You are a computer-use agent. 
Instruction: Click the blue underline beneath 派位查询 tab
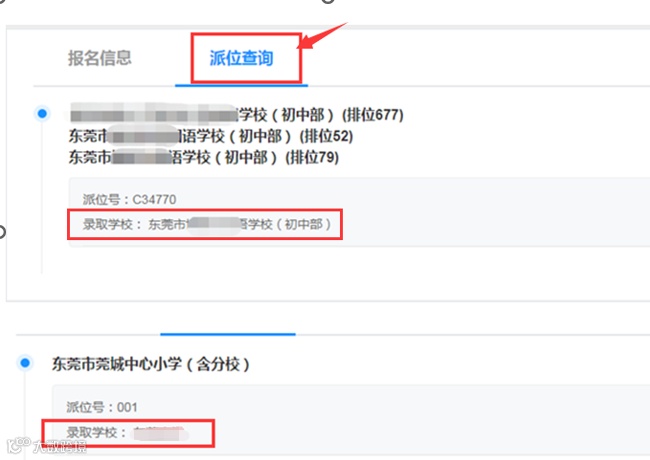click(x=241, y=85)
